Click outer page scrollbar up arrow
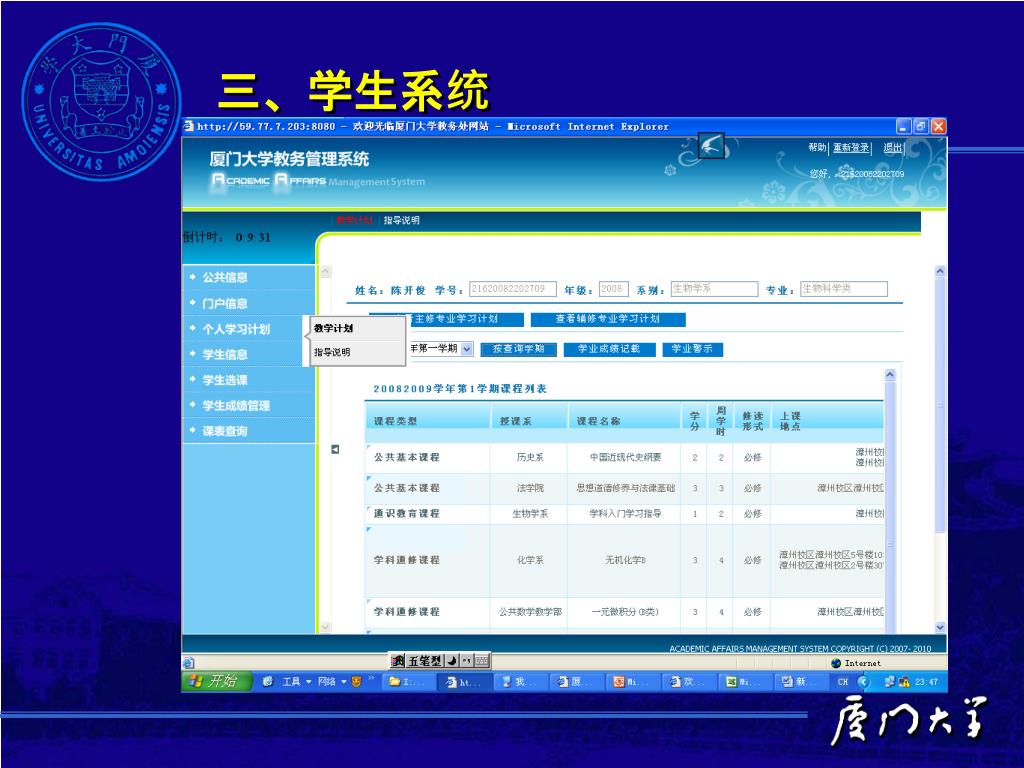The height and width of the screenshot is (768, 1024). click(x=940, y=270)
